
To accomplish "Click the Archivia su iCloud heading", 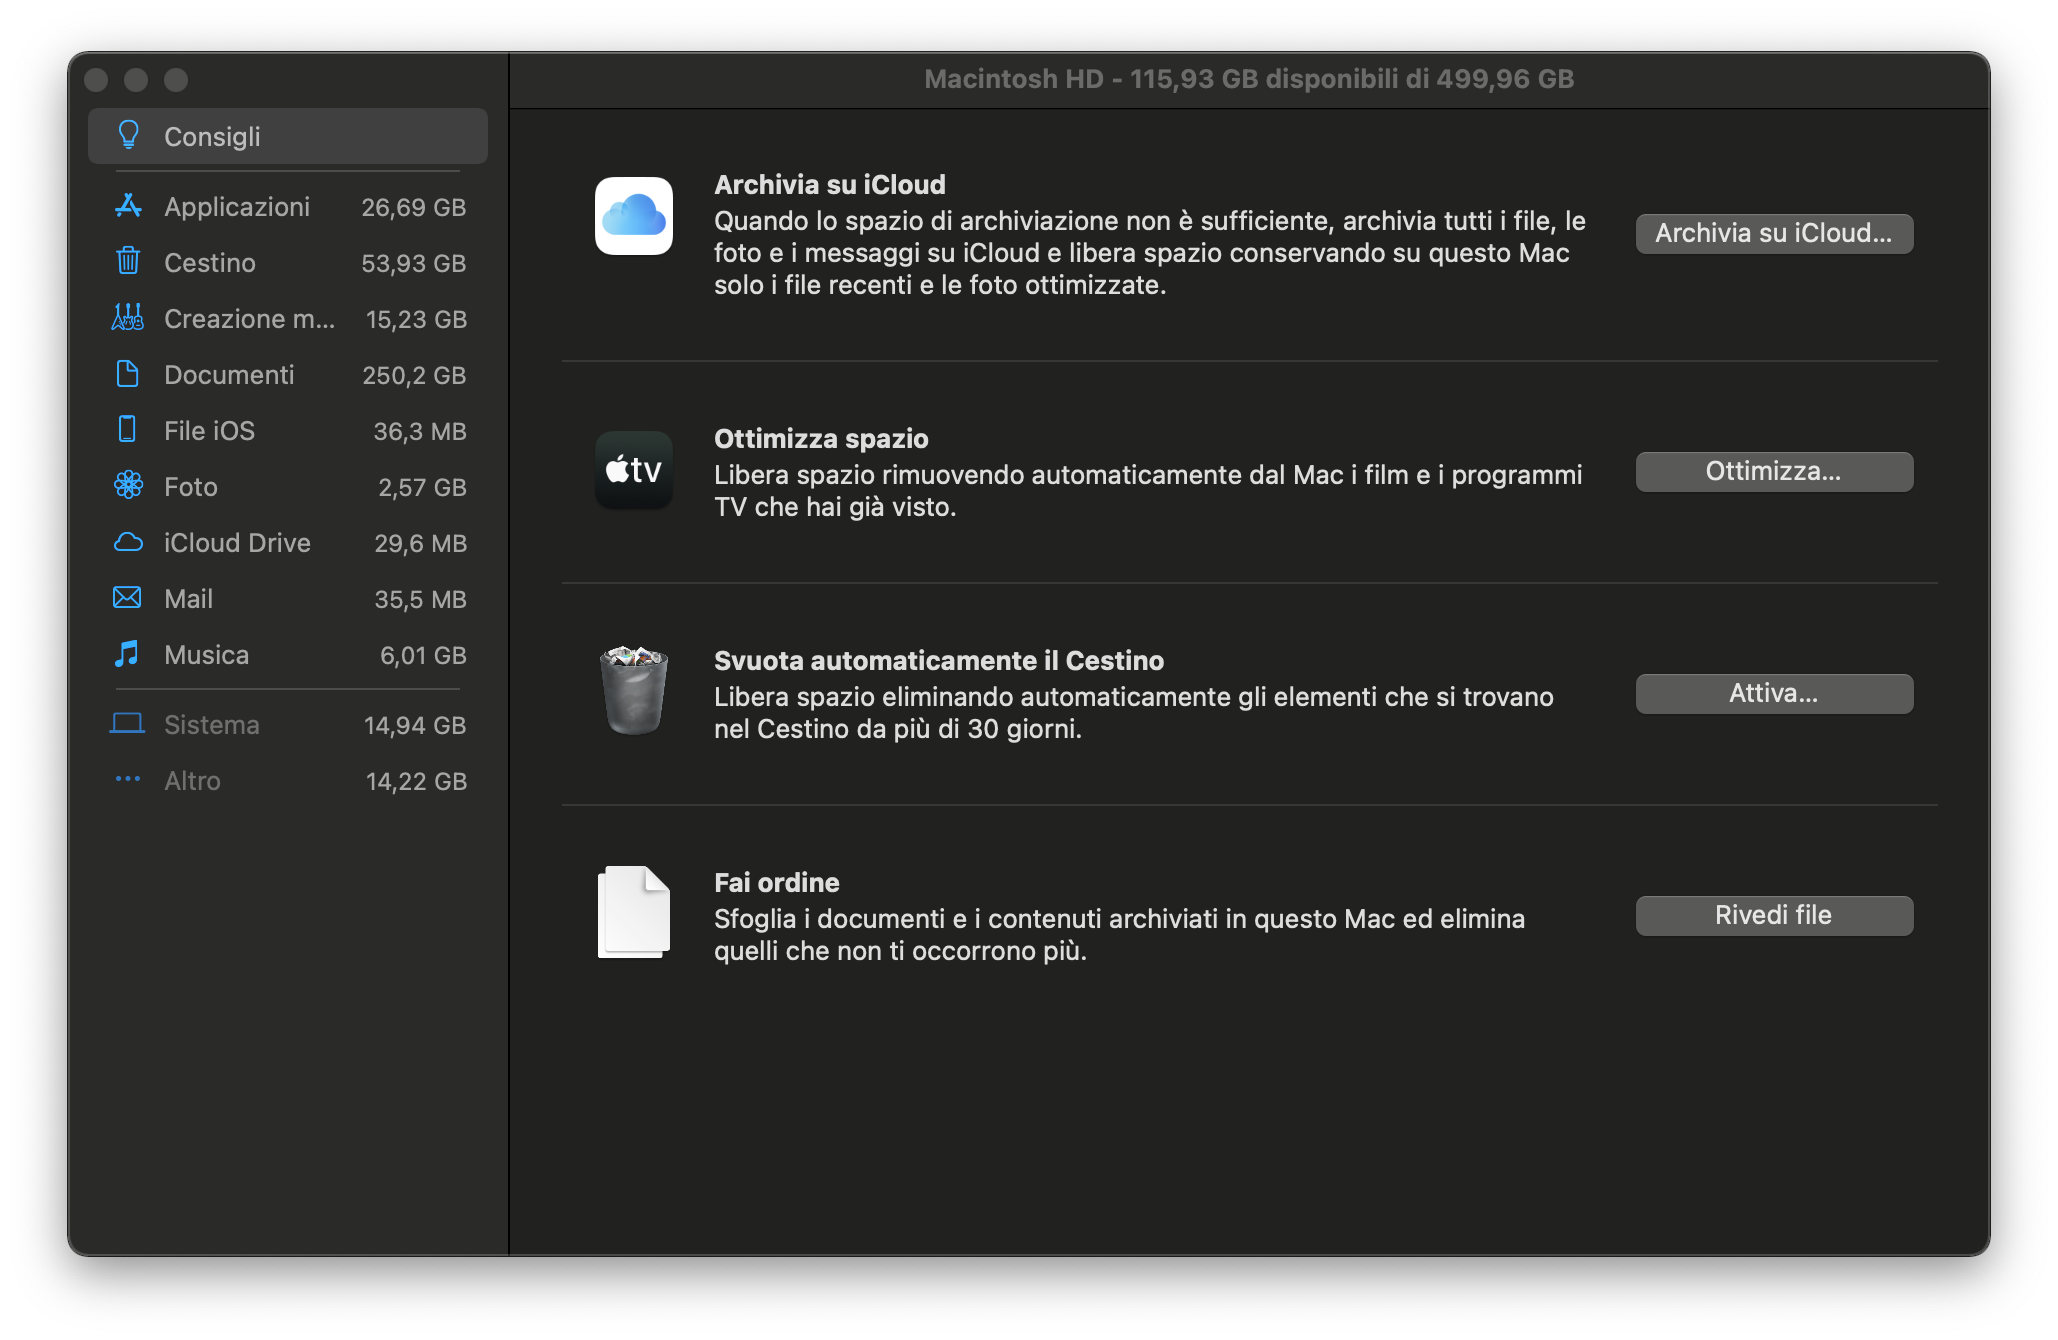I will [829, 184].
